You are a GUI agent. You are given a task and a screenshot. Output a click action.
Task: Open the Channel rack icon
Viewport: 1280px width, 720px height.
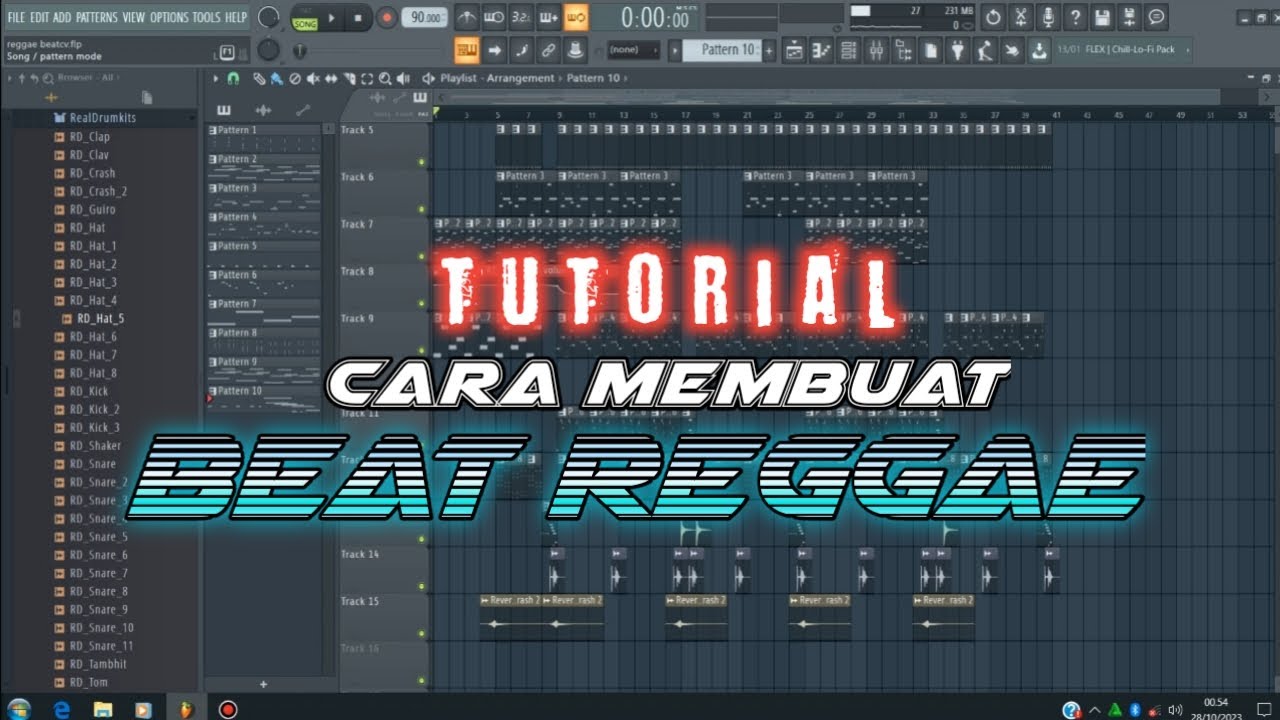pos(848,49)
